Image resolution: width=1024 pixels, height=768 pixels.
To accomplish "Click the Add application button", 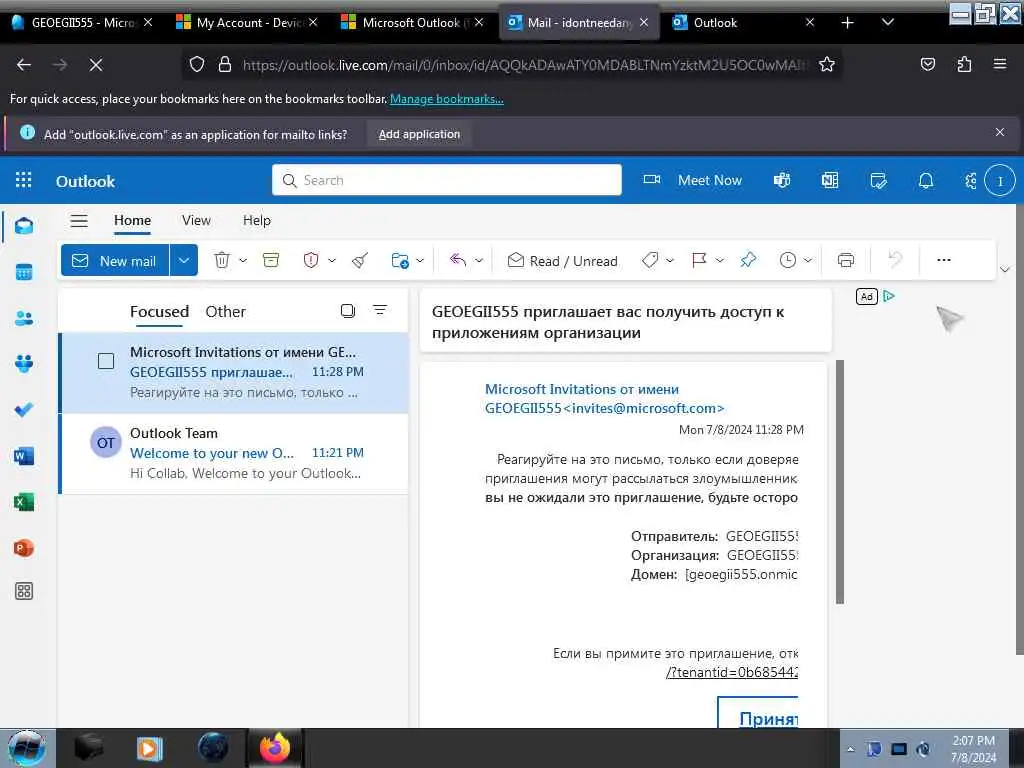I will [419, 134].
